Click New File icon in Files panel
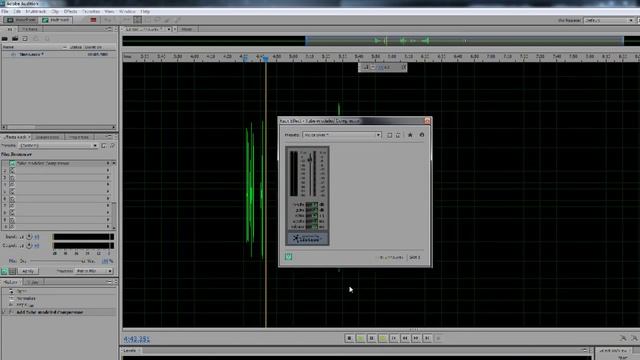 click(25, 38)
